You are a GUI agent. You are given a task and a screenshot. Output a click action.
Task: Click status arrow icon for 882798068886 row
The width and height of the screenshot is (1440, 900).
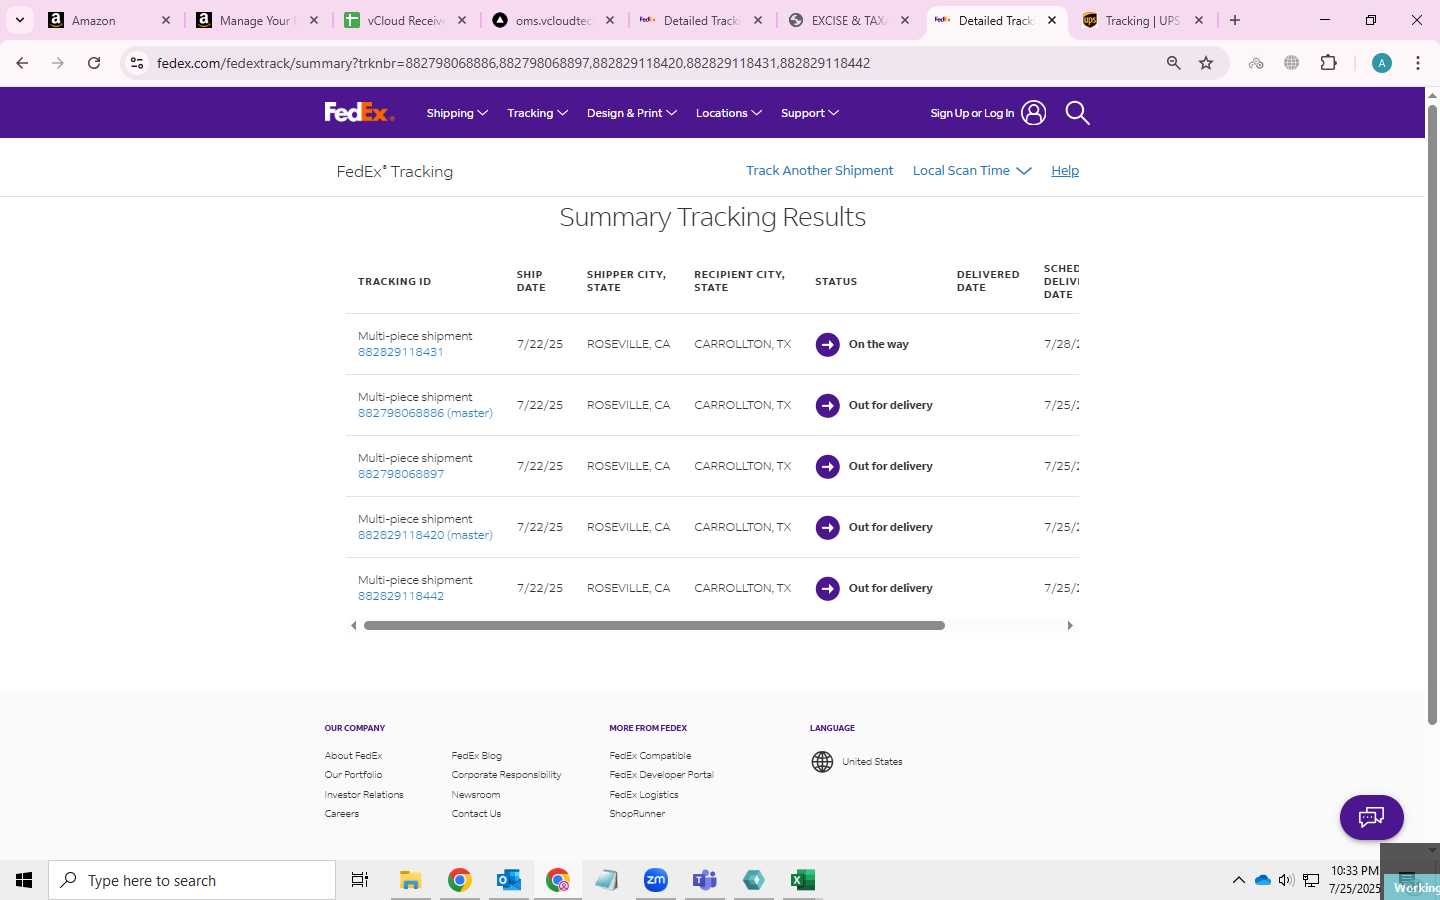(827, 406)
